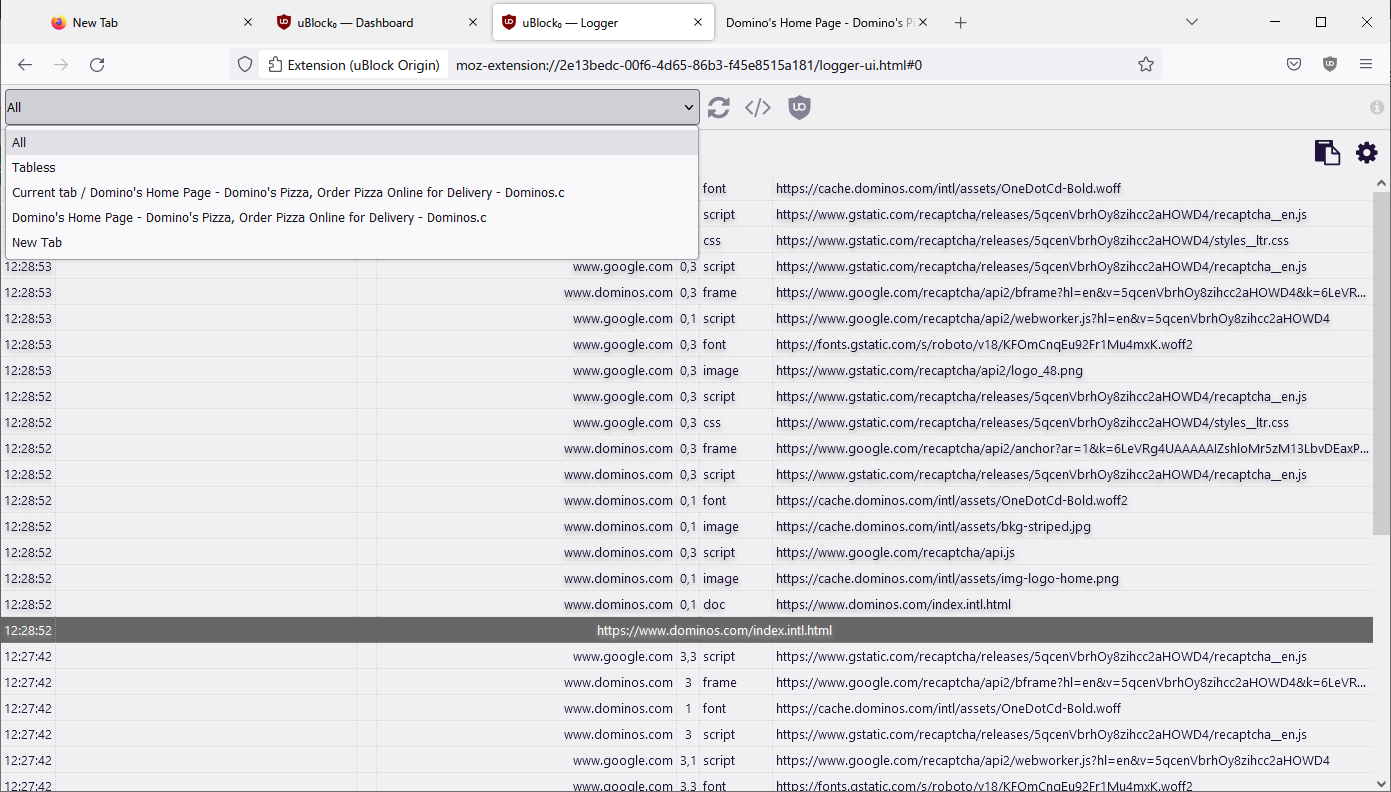The height and width of the screenshot is (792, 1391).
Task: Open the logger settings gear
Action: (1366, 152)
